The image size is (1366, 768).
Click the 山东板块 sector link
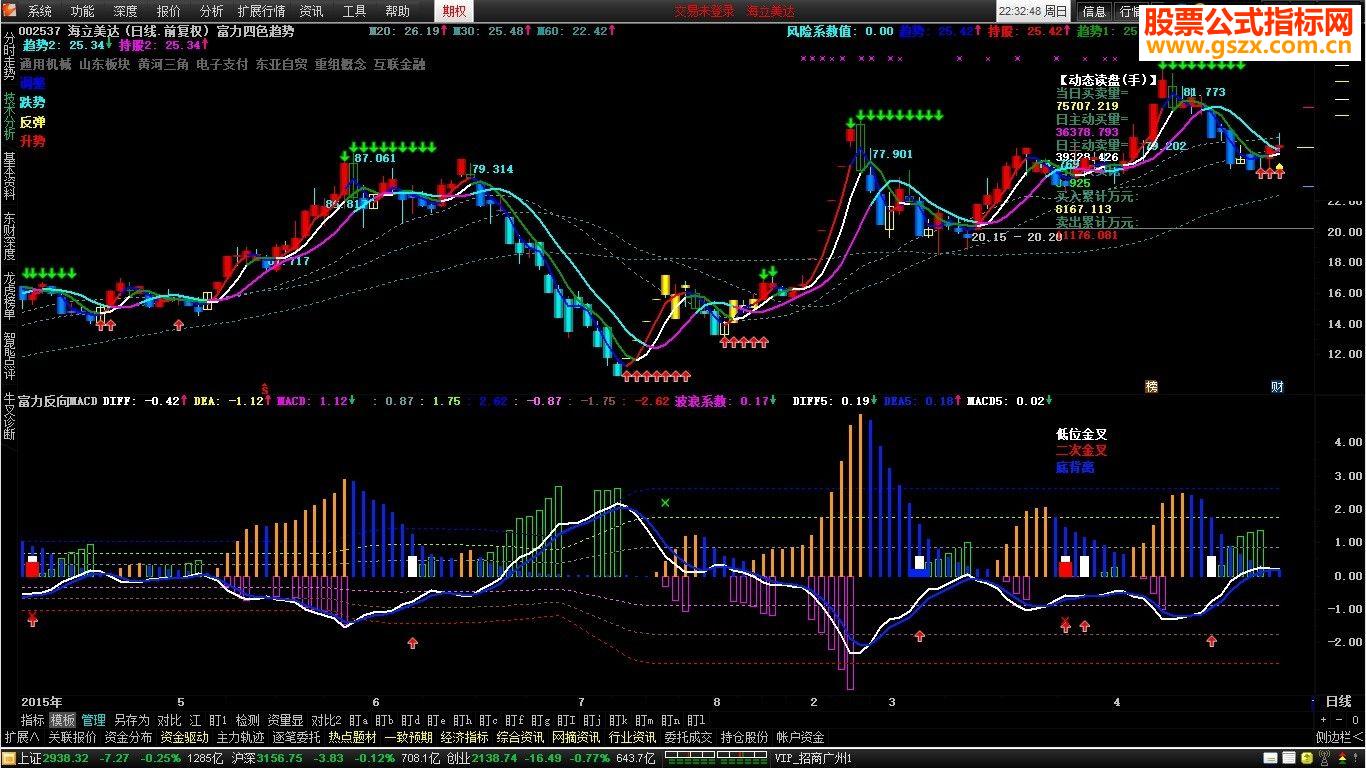(x=105, y=64)
